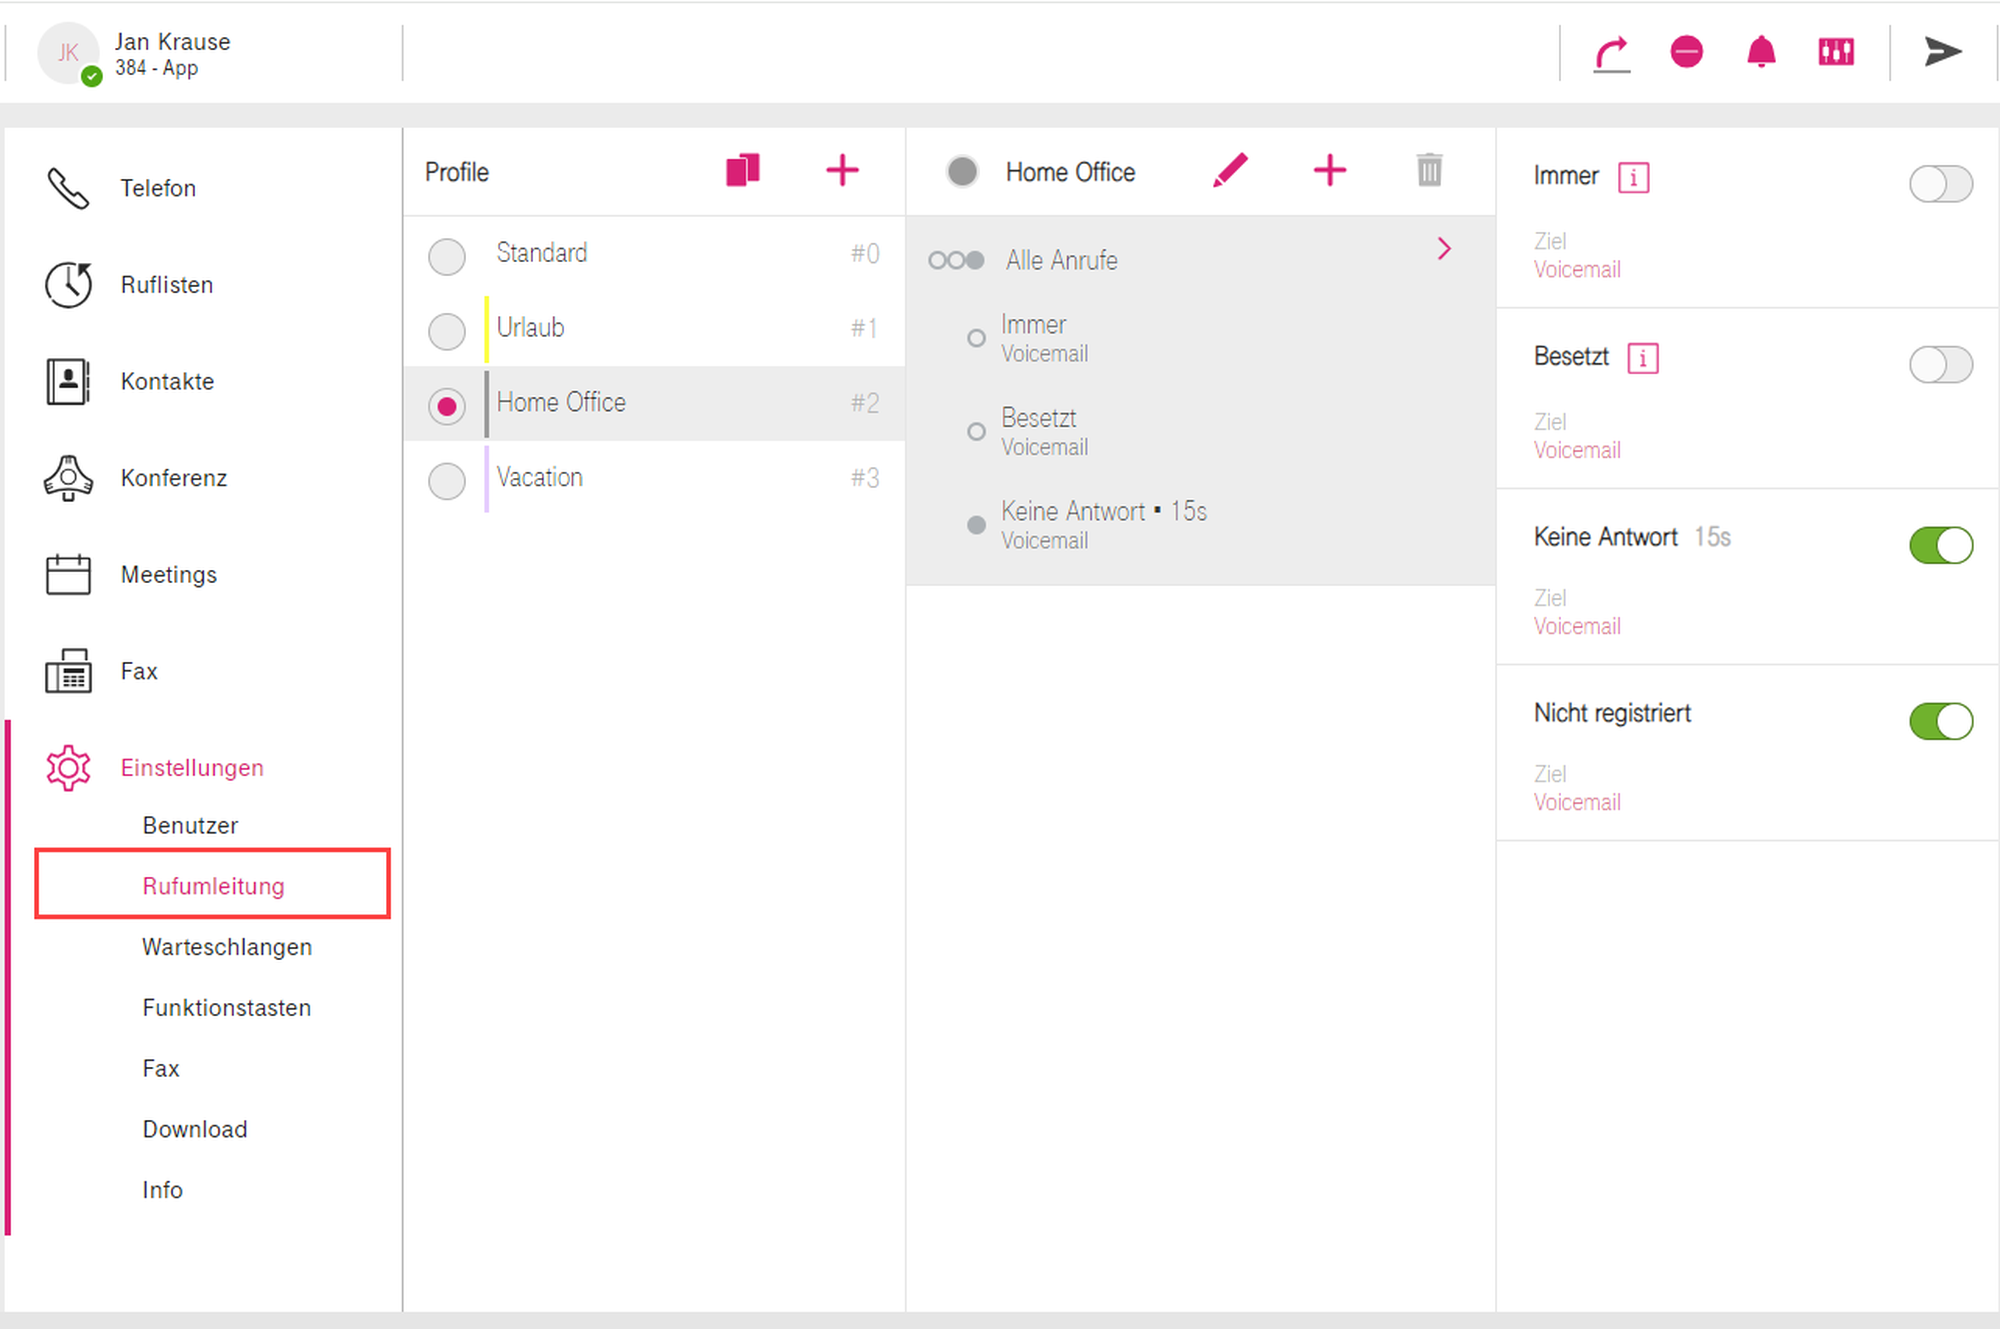Screen dimensions: 2000x1329
Task: Edit Home Office with pencil icon
Action: (1229, 170)
